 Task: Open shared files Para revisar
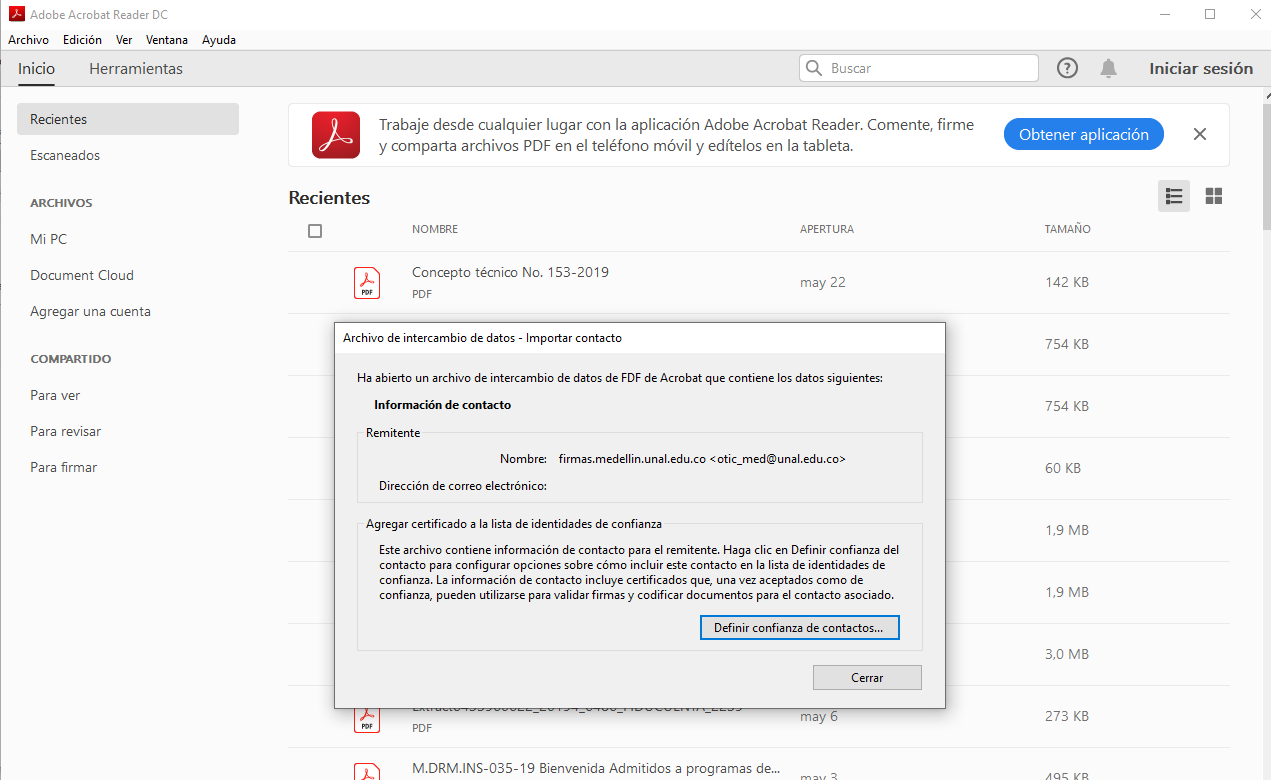(65, 431)
